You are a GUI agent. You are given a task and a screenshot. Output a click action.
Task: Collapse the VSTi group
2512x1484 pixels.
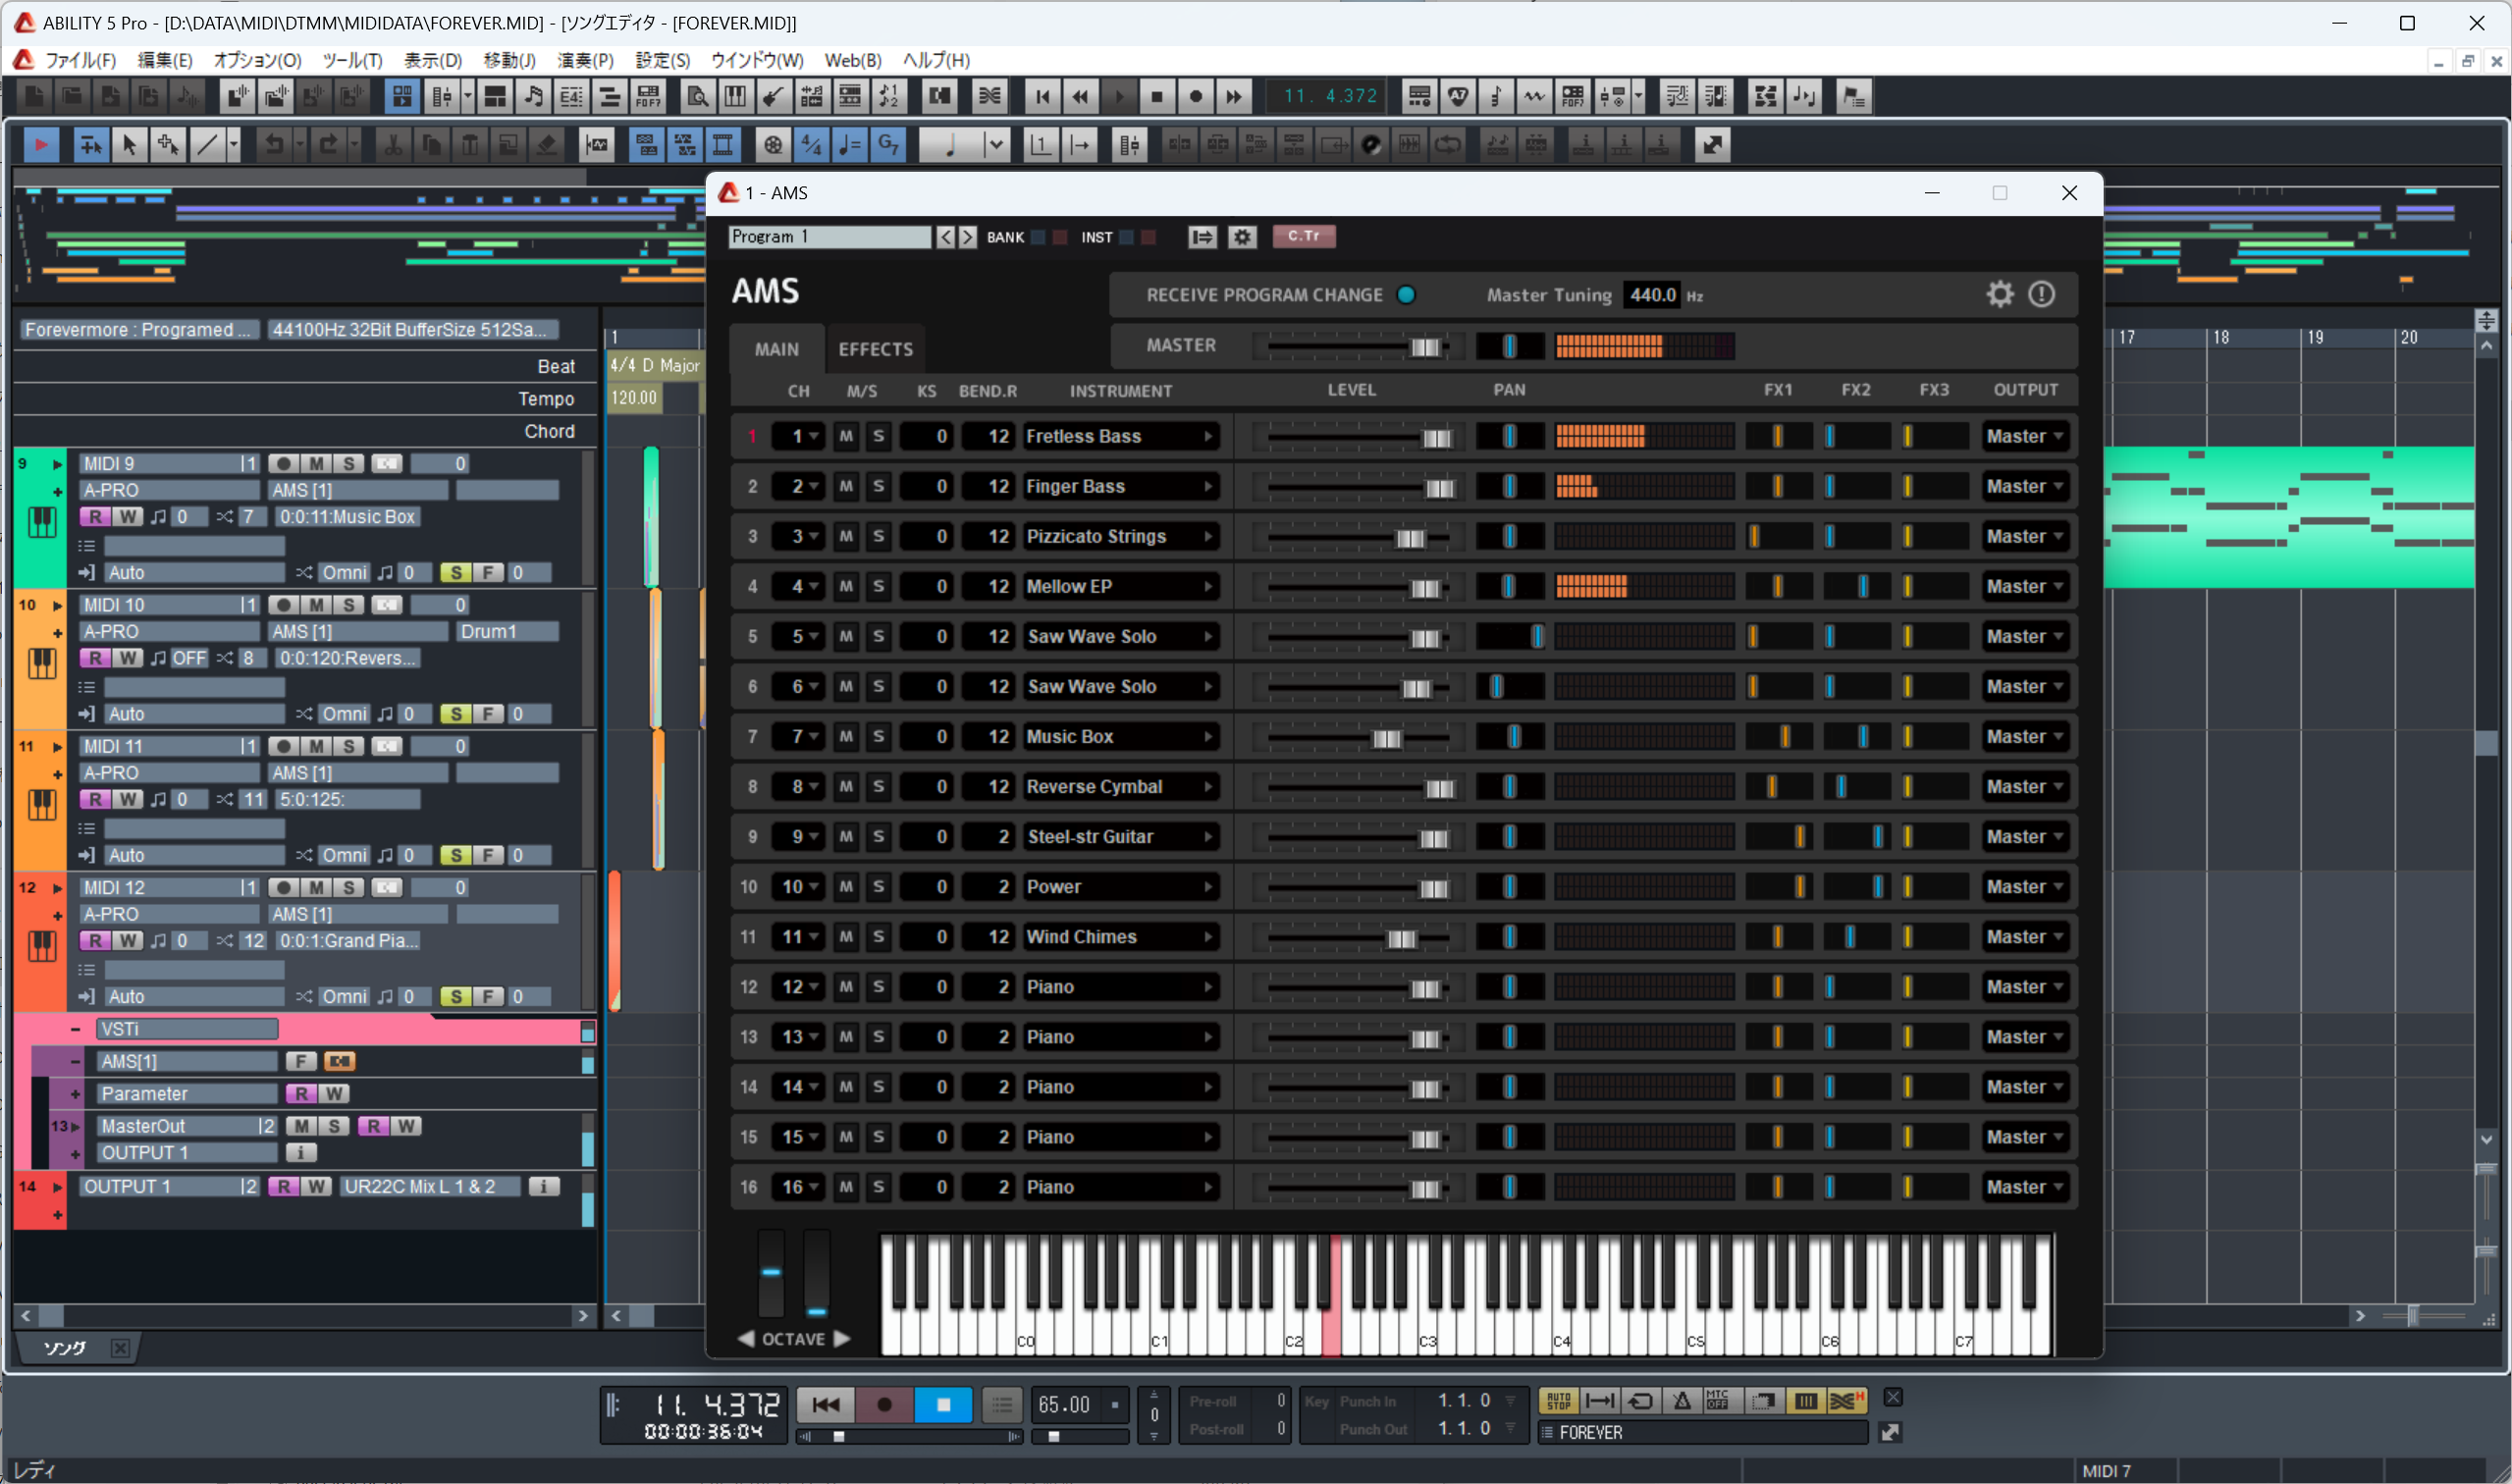76,1029
